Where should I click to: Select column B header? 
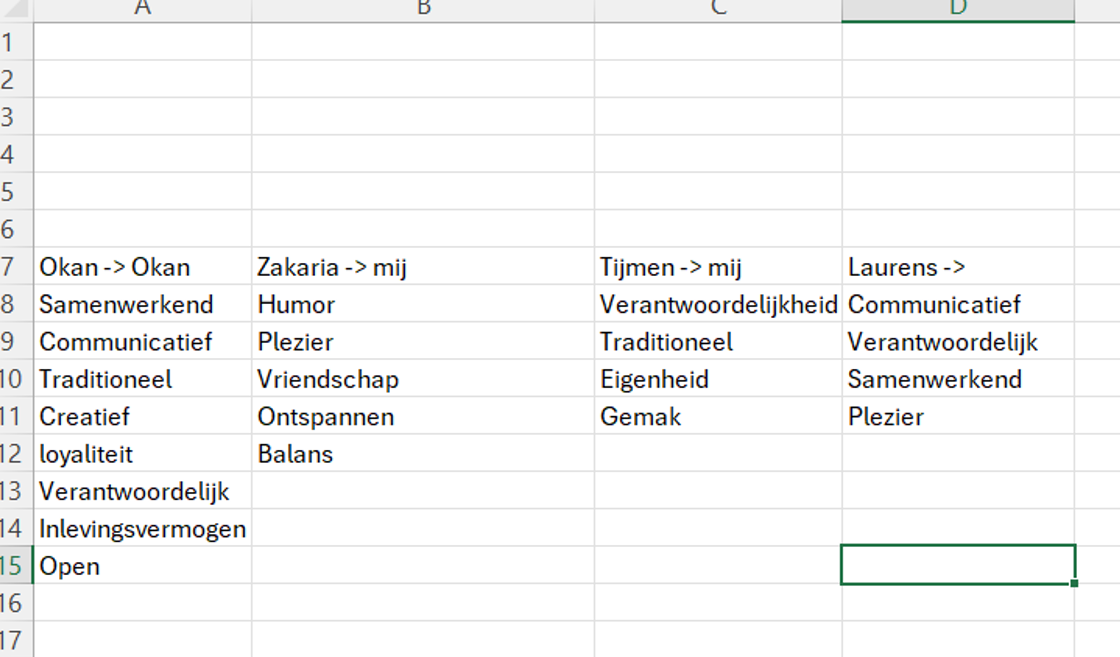click(423, 9)
